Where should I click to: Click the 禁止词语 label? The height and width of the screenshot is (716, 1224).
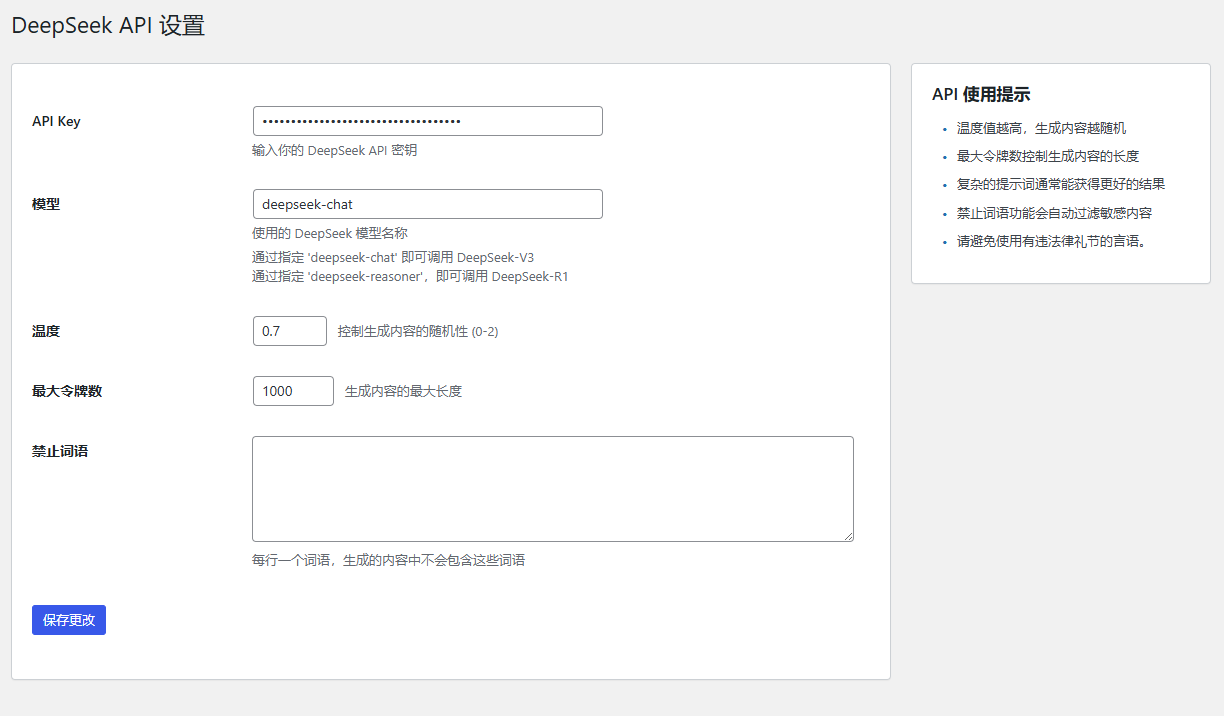[60, 451]
